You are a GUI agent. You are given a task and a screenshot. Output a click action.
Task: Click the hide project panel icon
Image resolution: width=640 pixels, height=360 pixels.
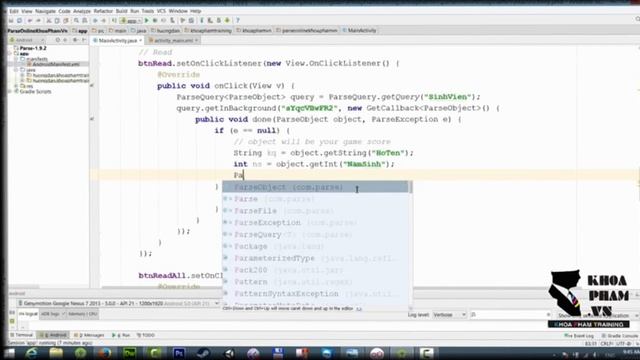coord(84,40)
